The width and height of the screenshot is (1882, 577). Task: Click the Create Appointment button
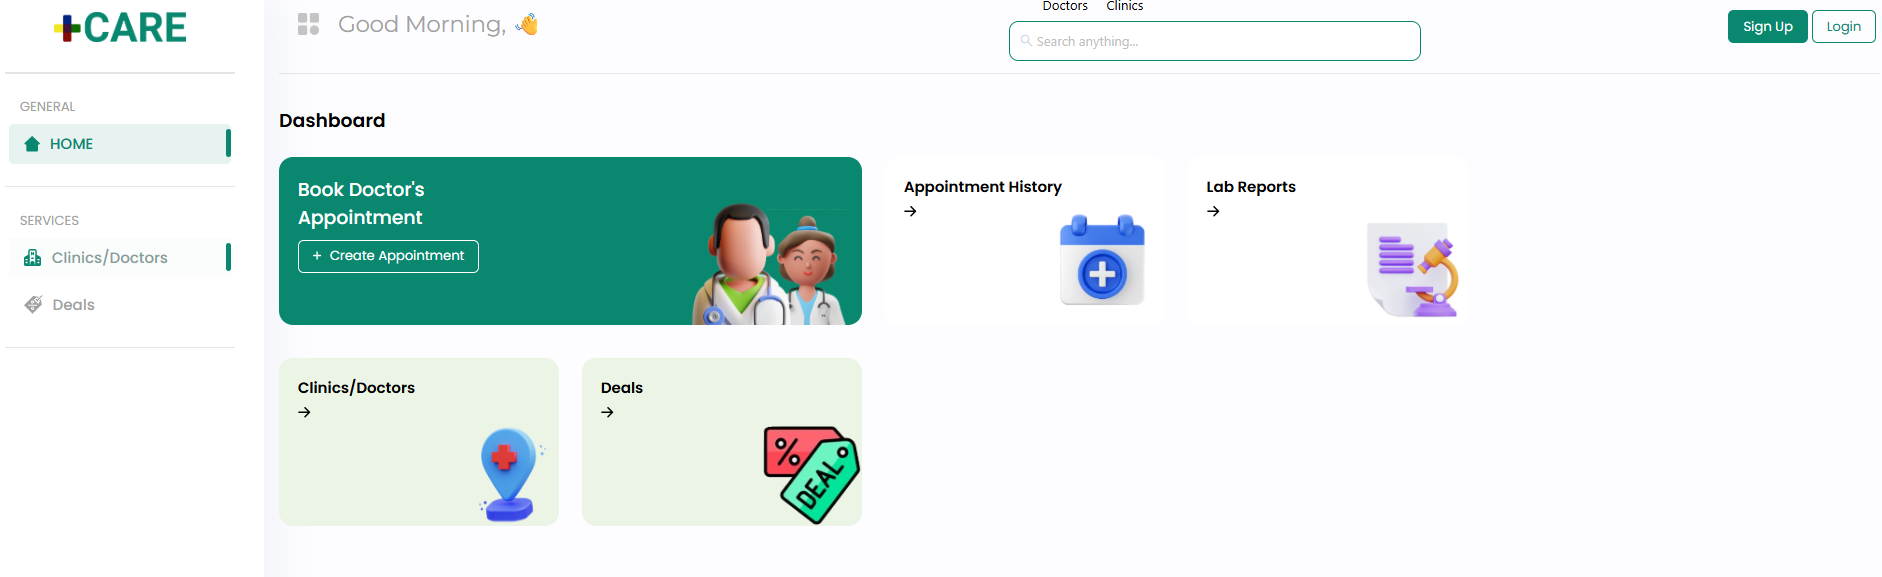(388, 256)
